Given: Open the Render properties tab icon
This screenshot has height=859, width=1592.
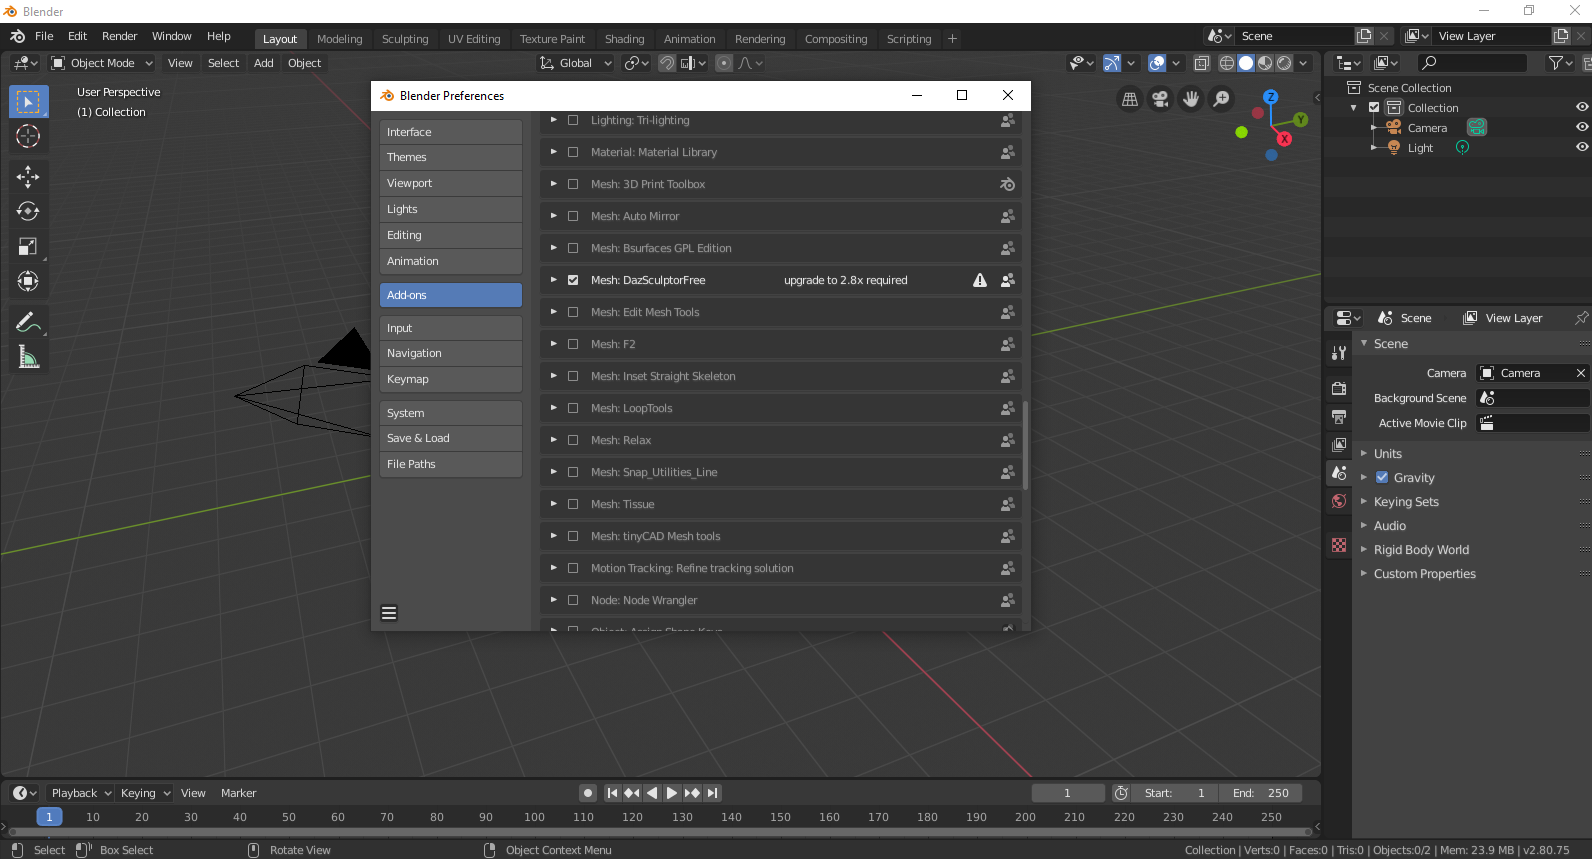Looking at the screenshot, I should (1339, 388).
